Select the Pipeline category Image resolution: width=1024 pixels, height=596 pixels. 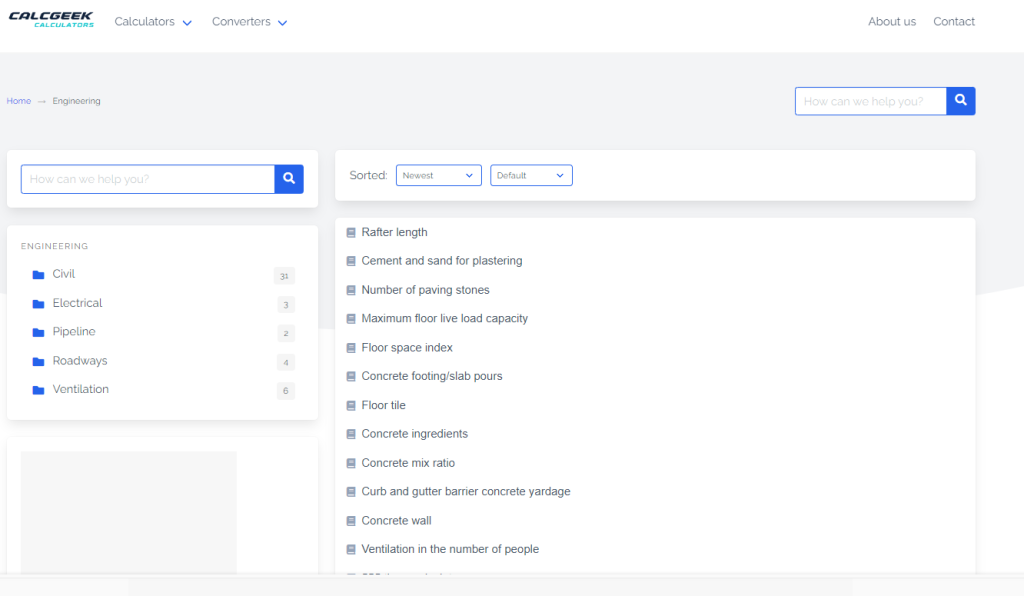(x=74, y=332)
